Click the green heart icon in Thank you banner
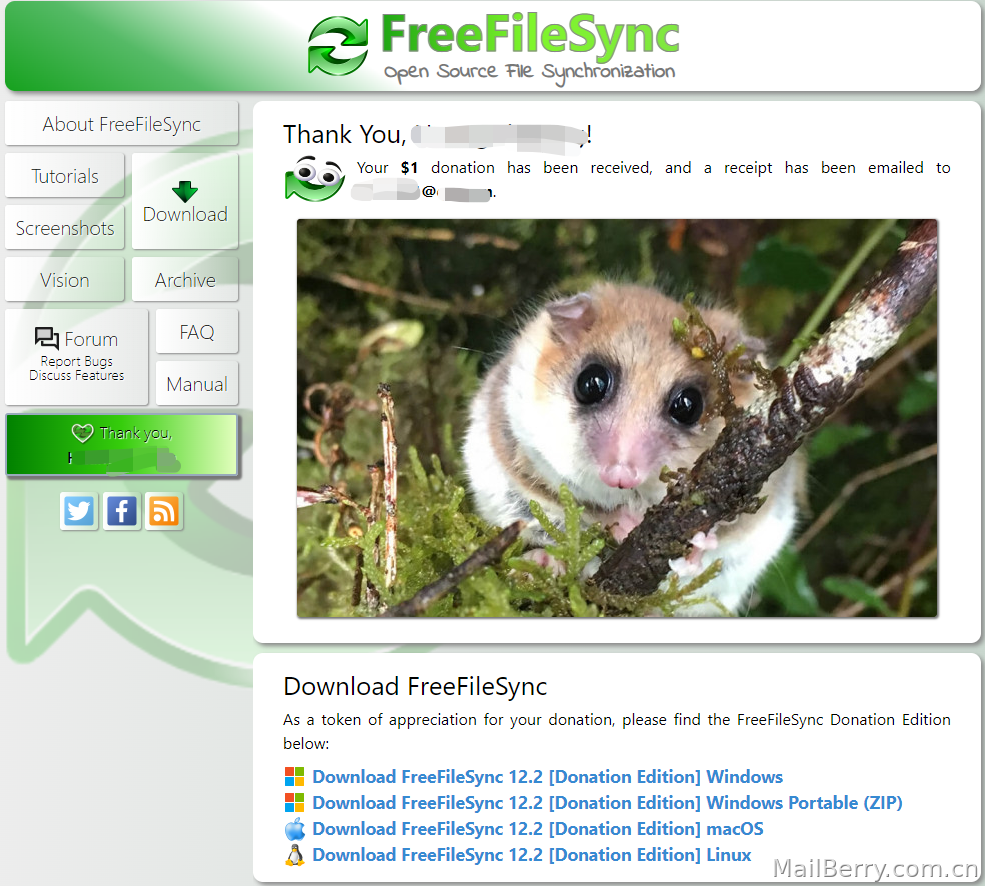This screenshot has height=886, width=985. (82, 432)
